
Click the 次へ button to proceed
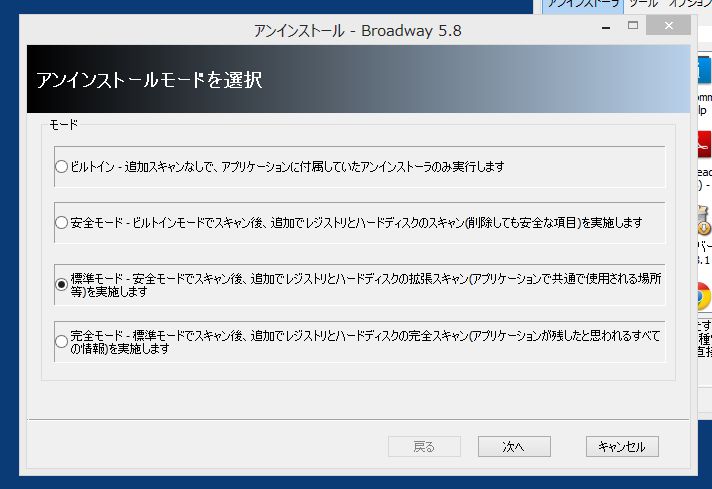click(x=514, y=447)
